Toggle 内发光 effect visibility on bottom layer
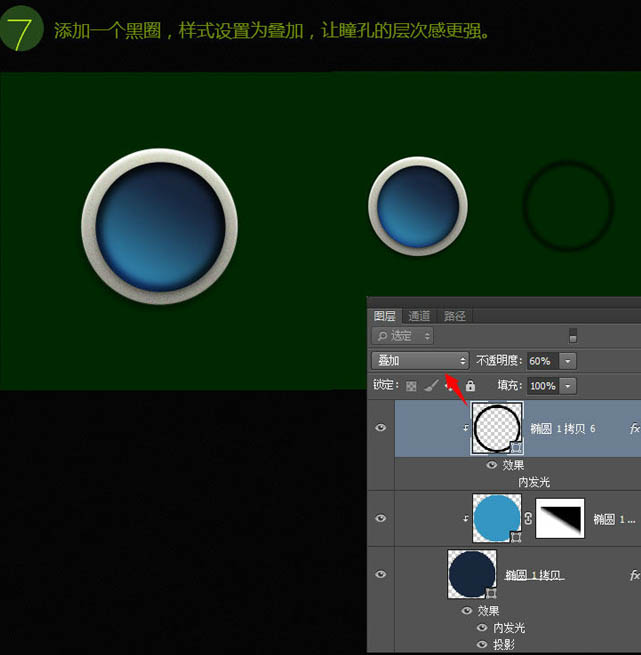This screenshot has height=655, width=641. (483, 628)
